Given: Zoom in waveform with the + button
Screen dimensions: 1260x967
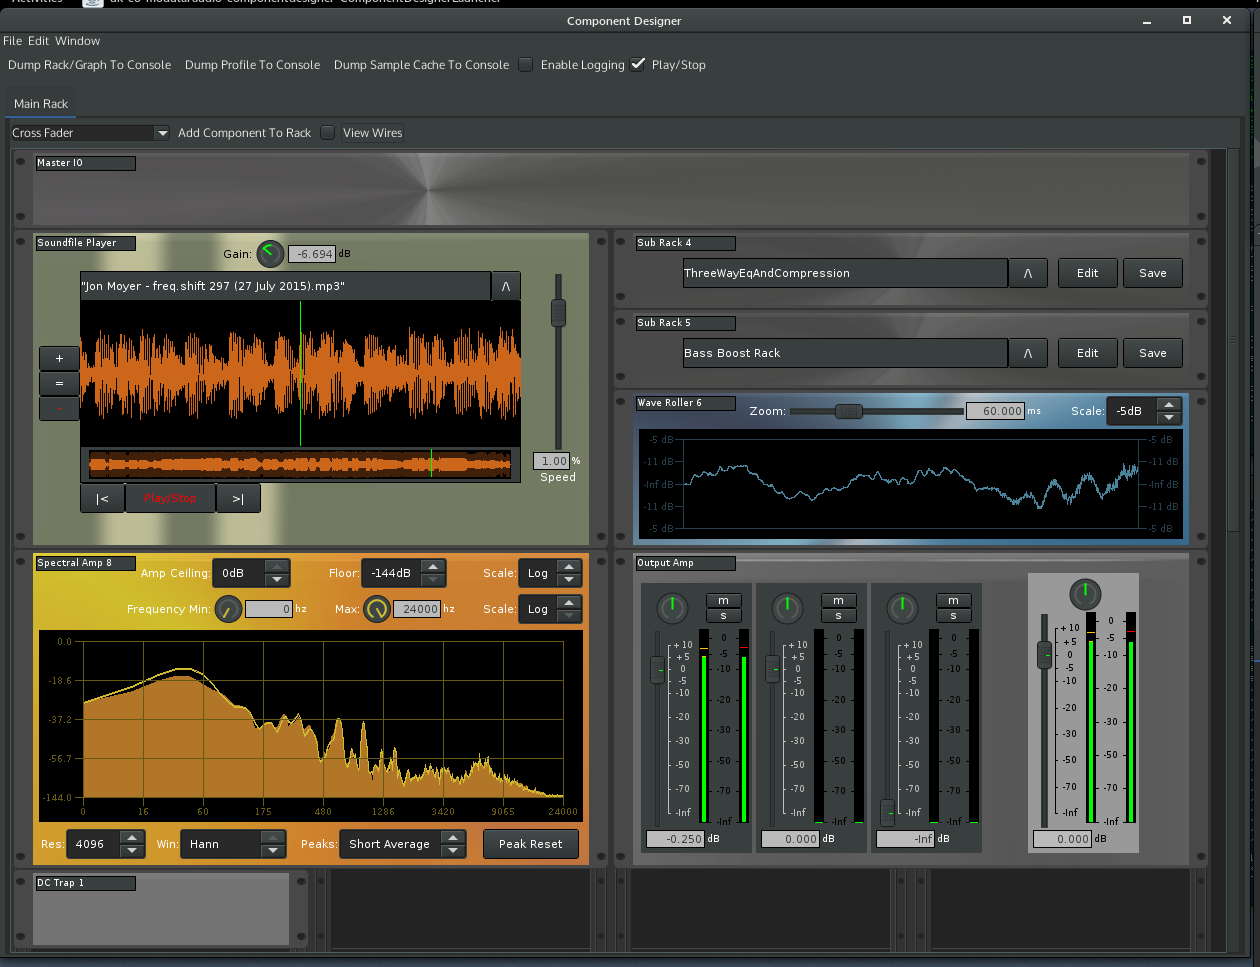Looking at the screenshot, I should coord(59,358).
